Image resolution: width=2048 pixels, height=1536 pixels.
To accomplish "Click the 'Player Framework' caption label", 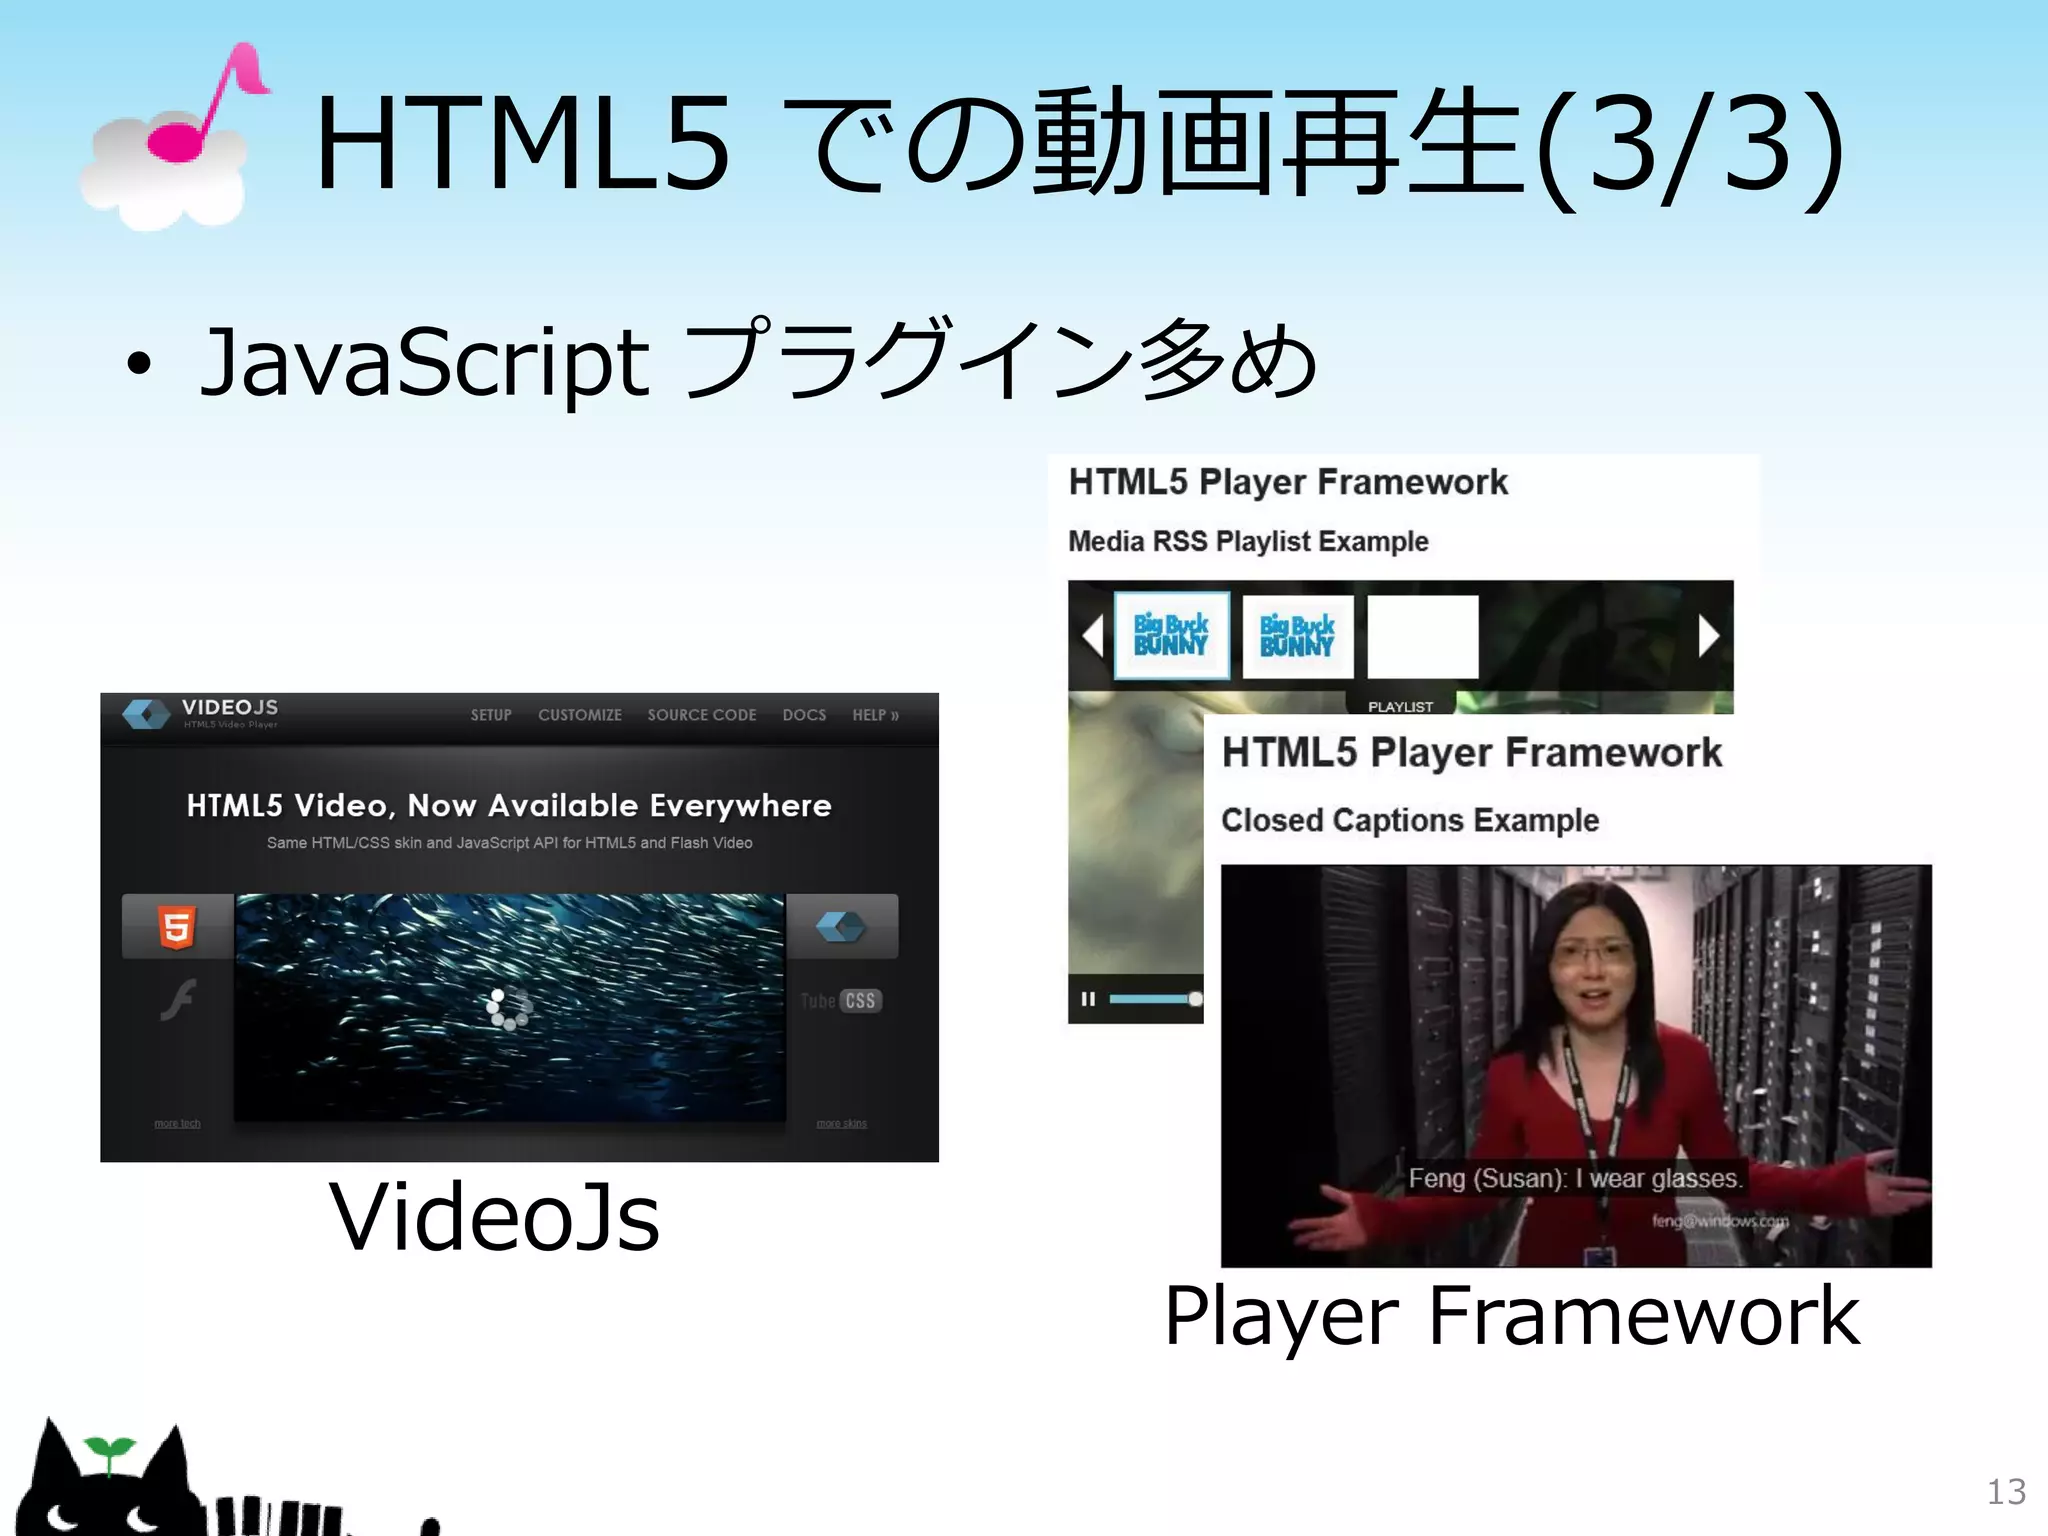I will tap(1511, 1317).
